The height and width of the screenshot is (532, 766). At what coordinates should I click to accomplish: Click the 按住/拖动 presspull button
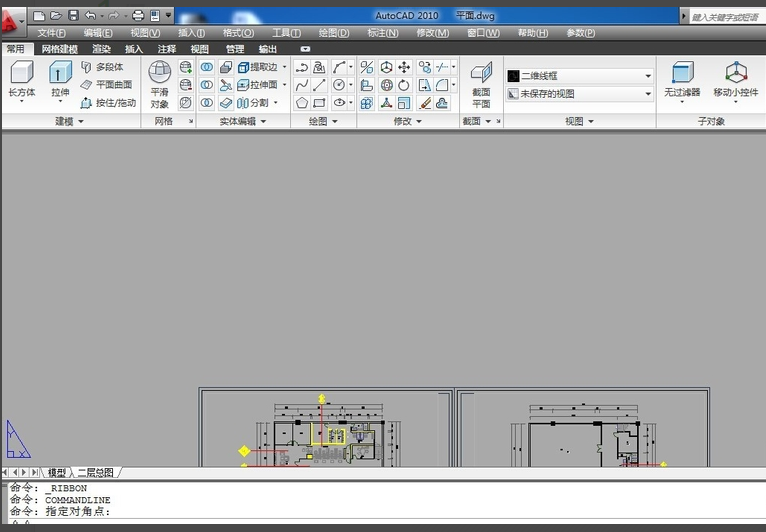click(108, 103)
